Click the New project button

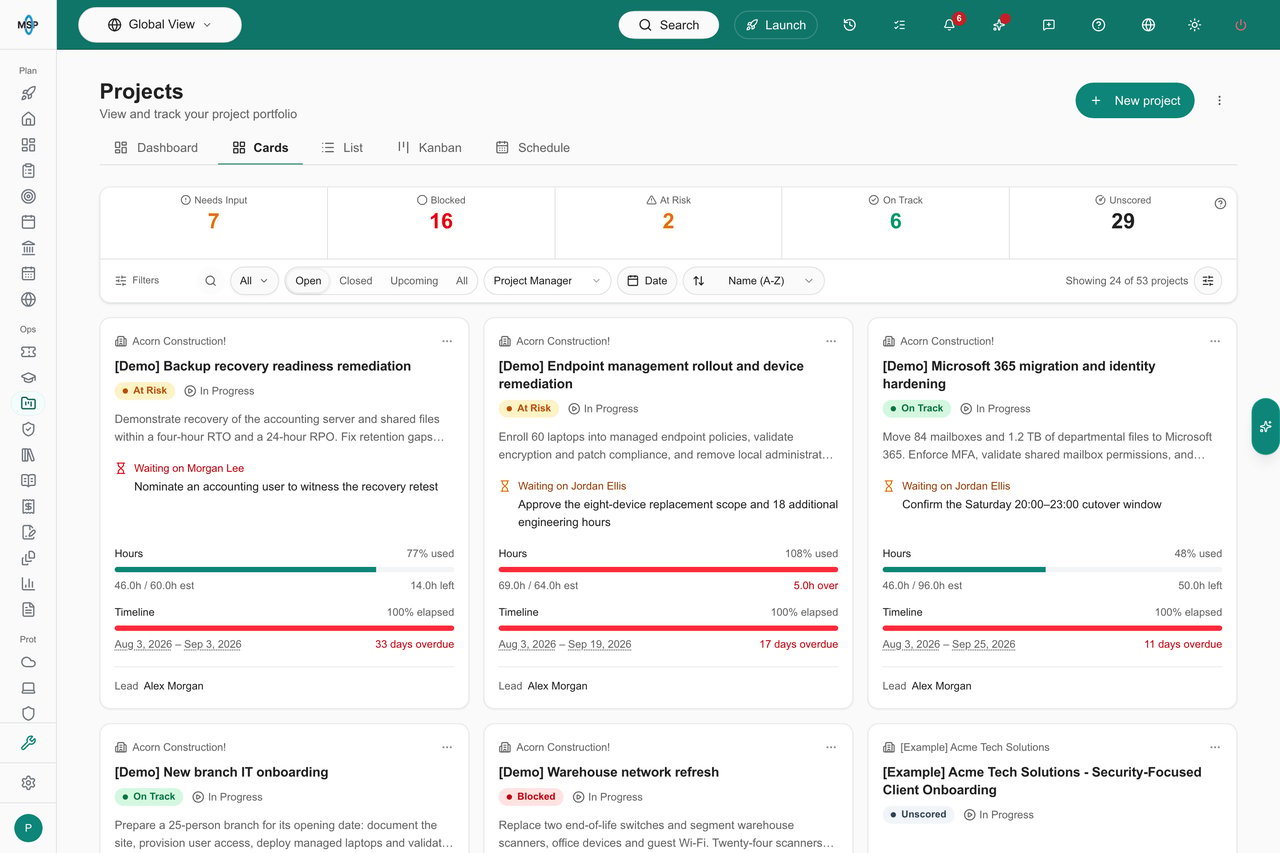click(1135, 100)
